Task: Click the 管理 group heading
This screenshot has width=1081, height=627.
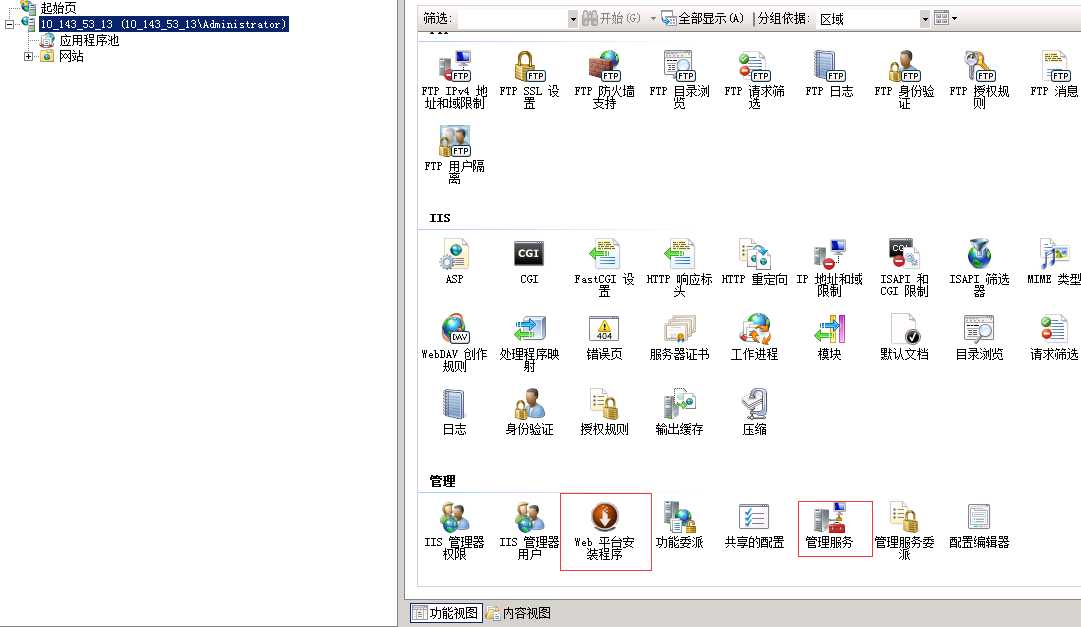Action: [x=442, y=481]
